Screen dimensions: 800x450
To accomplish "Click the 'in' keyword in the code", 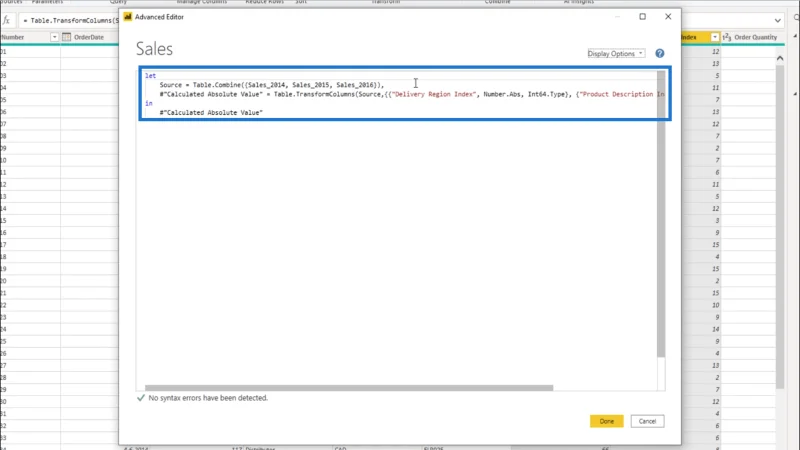I will pyautogui.click(x=148, y=103).
